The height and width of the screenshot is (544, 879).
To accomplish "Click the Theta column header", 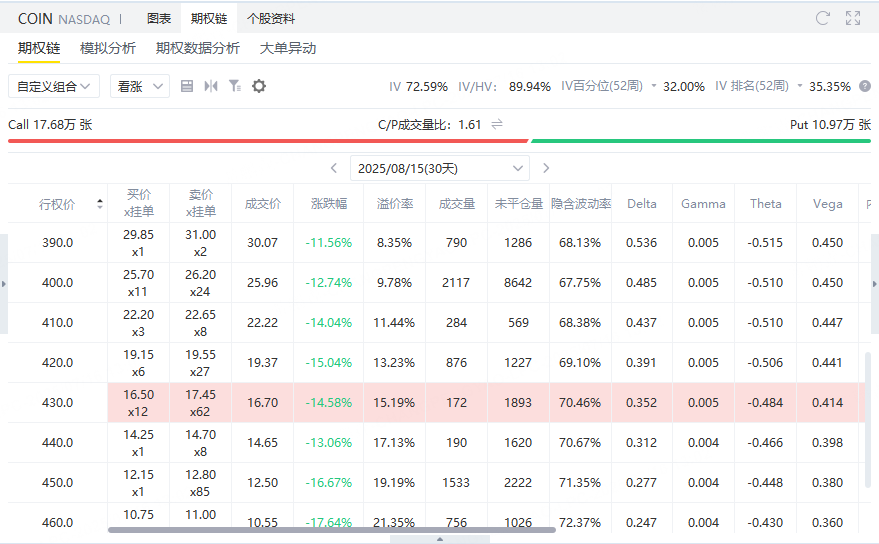I will (x=765, y=204).
